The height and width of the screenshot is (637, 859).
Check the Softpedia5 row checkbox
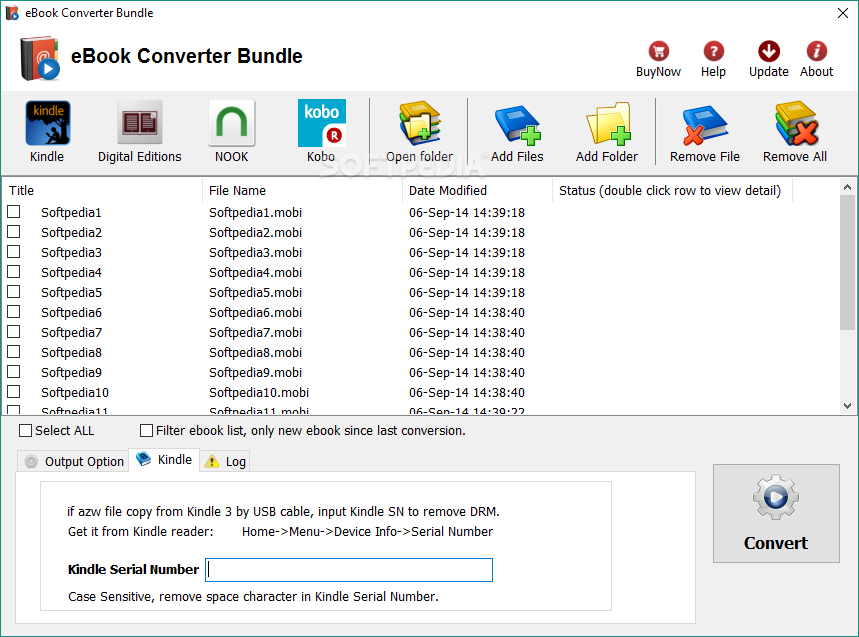pos(14,291)
